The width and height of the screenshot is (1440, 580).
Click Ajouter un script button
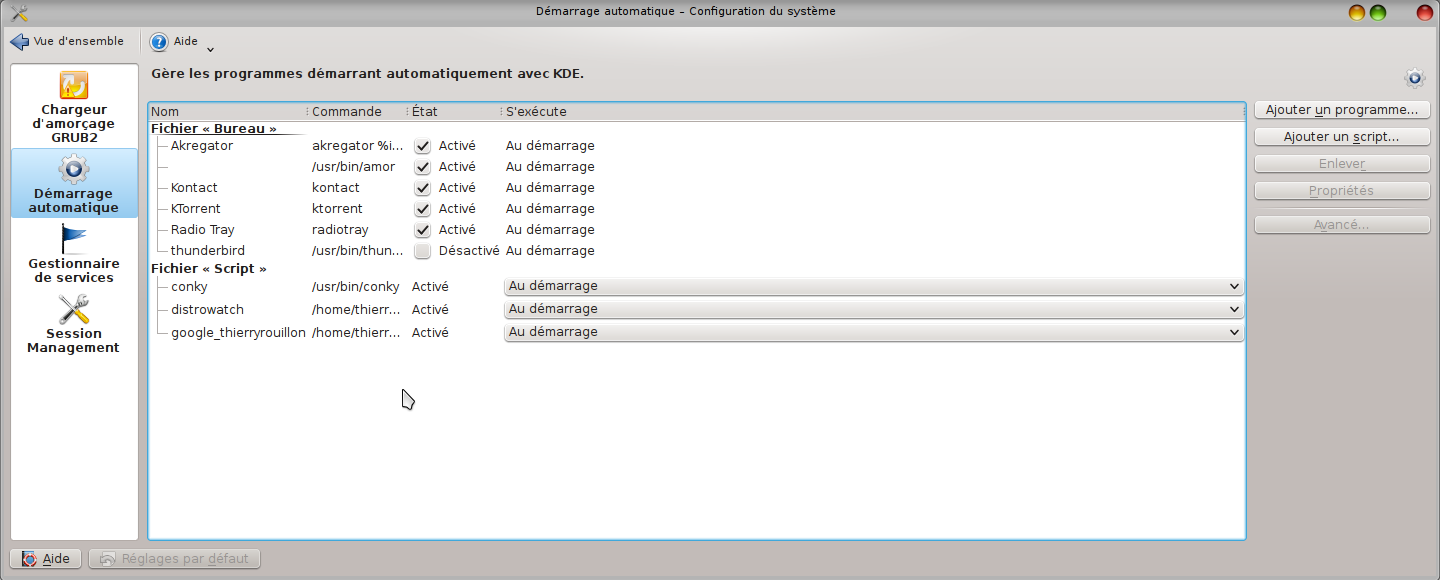(x=1342, y=137)
